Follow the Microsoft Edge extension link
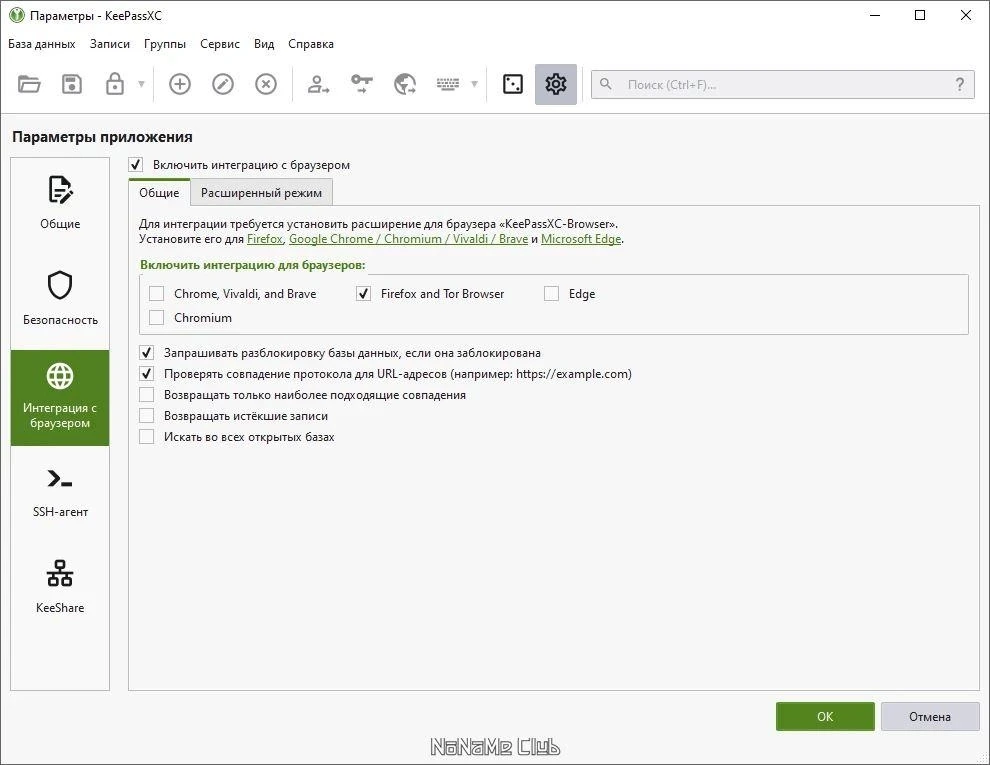The width and height of the screenshot is (990, 765). point(581,239)
